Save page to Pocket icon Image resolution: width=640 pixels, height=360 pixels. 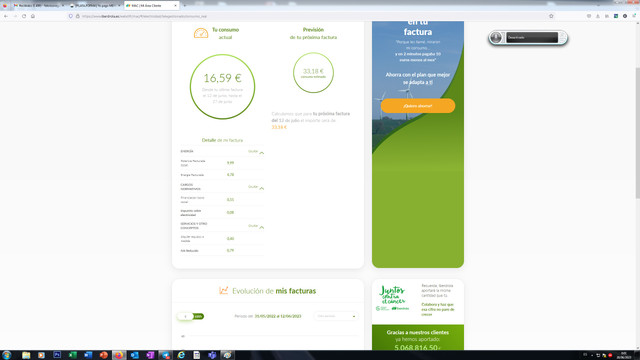[x=589, y=16]
